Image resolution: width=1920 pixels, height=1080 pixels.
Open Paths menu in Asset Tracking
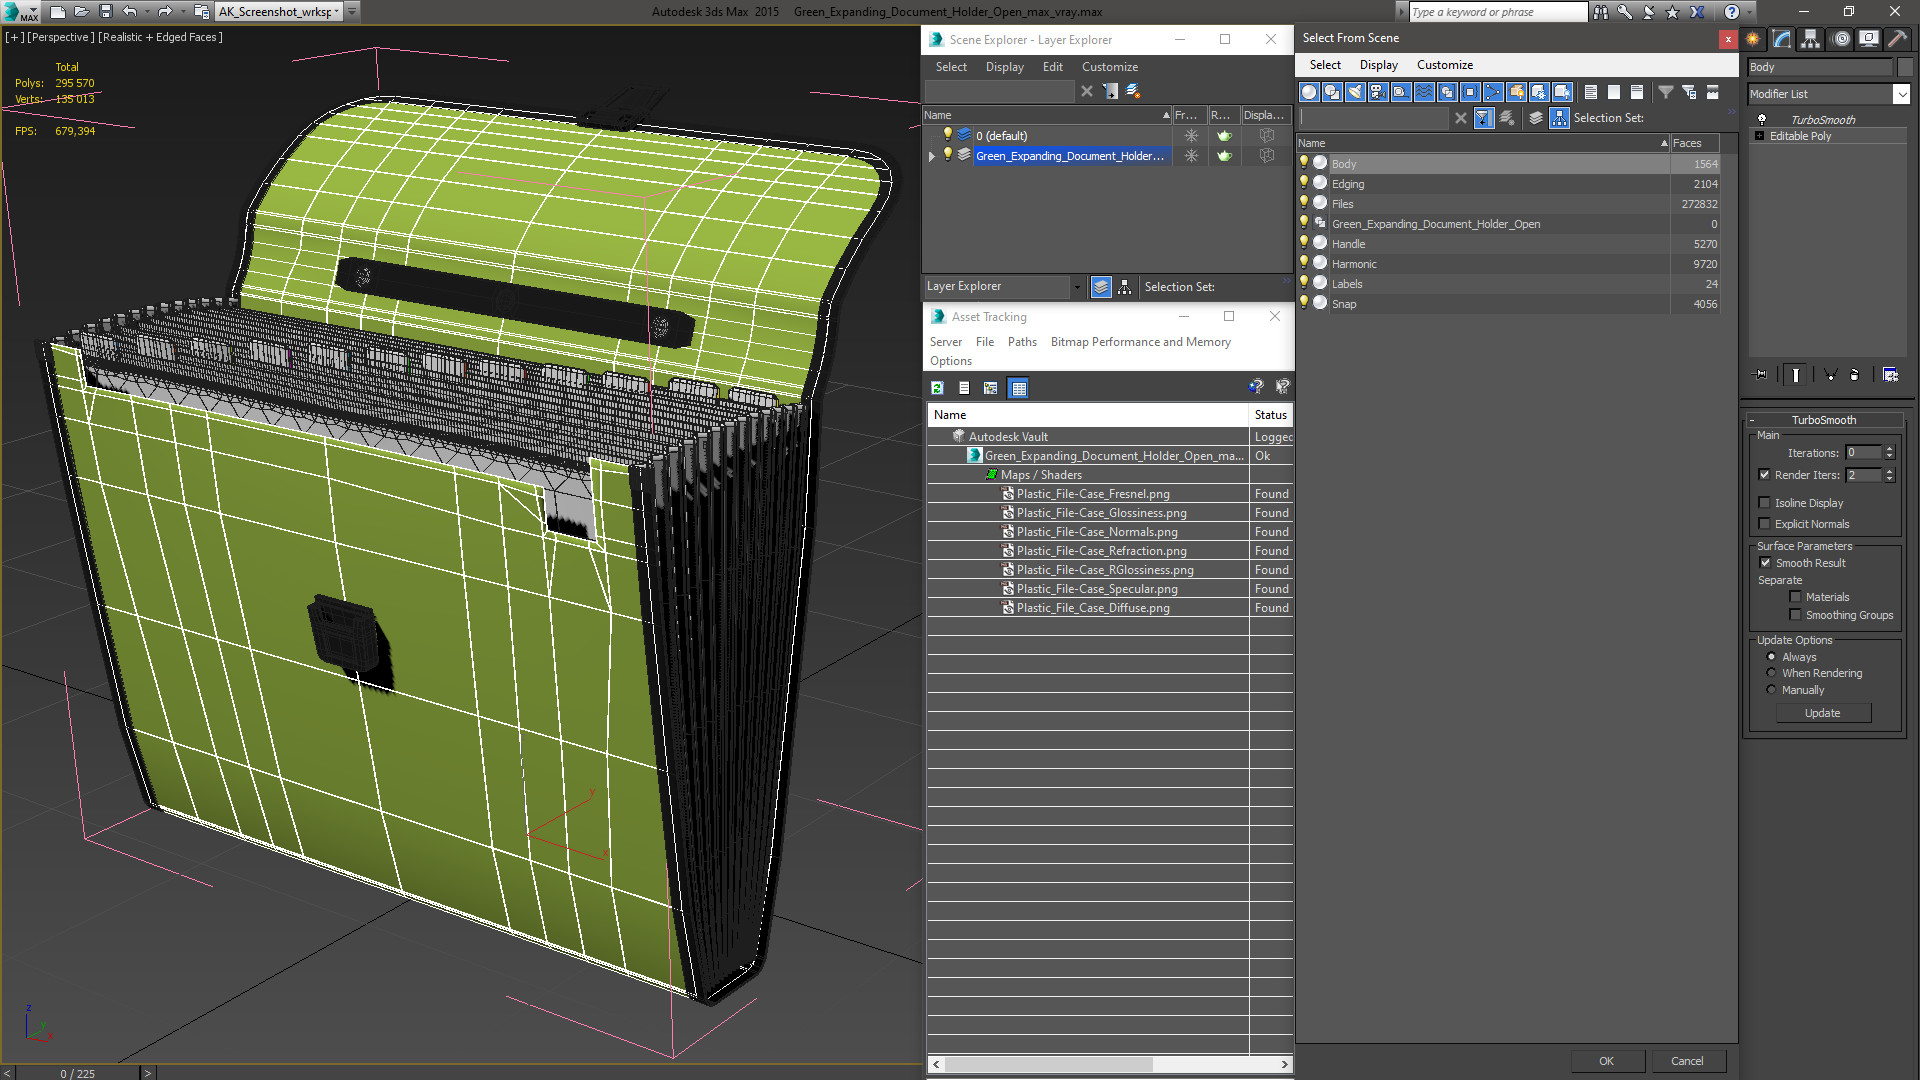point(1021,342)
